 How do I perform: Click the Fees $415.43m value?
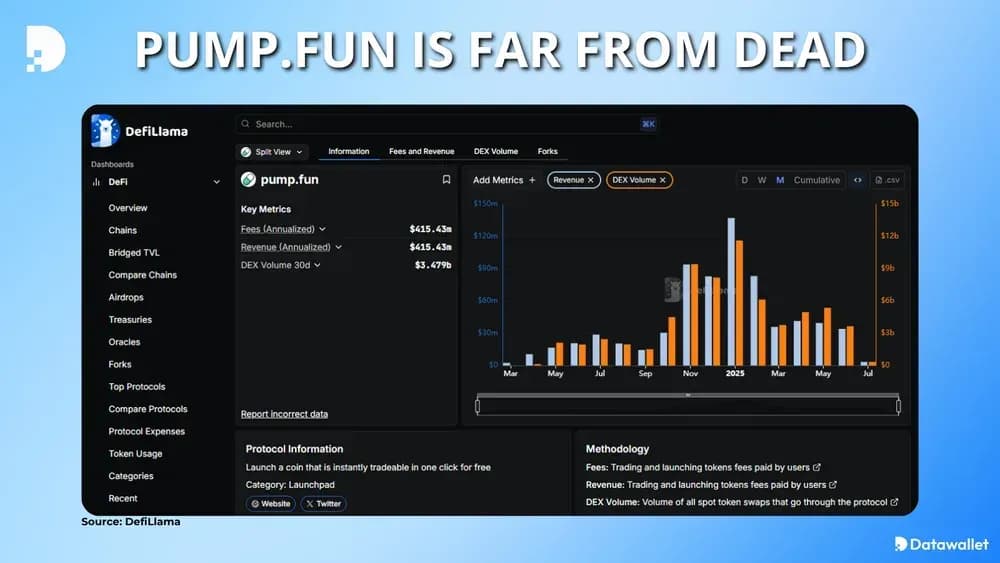[x=430, y=229]
